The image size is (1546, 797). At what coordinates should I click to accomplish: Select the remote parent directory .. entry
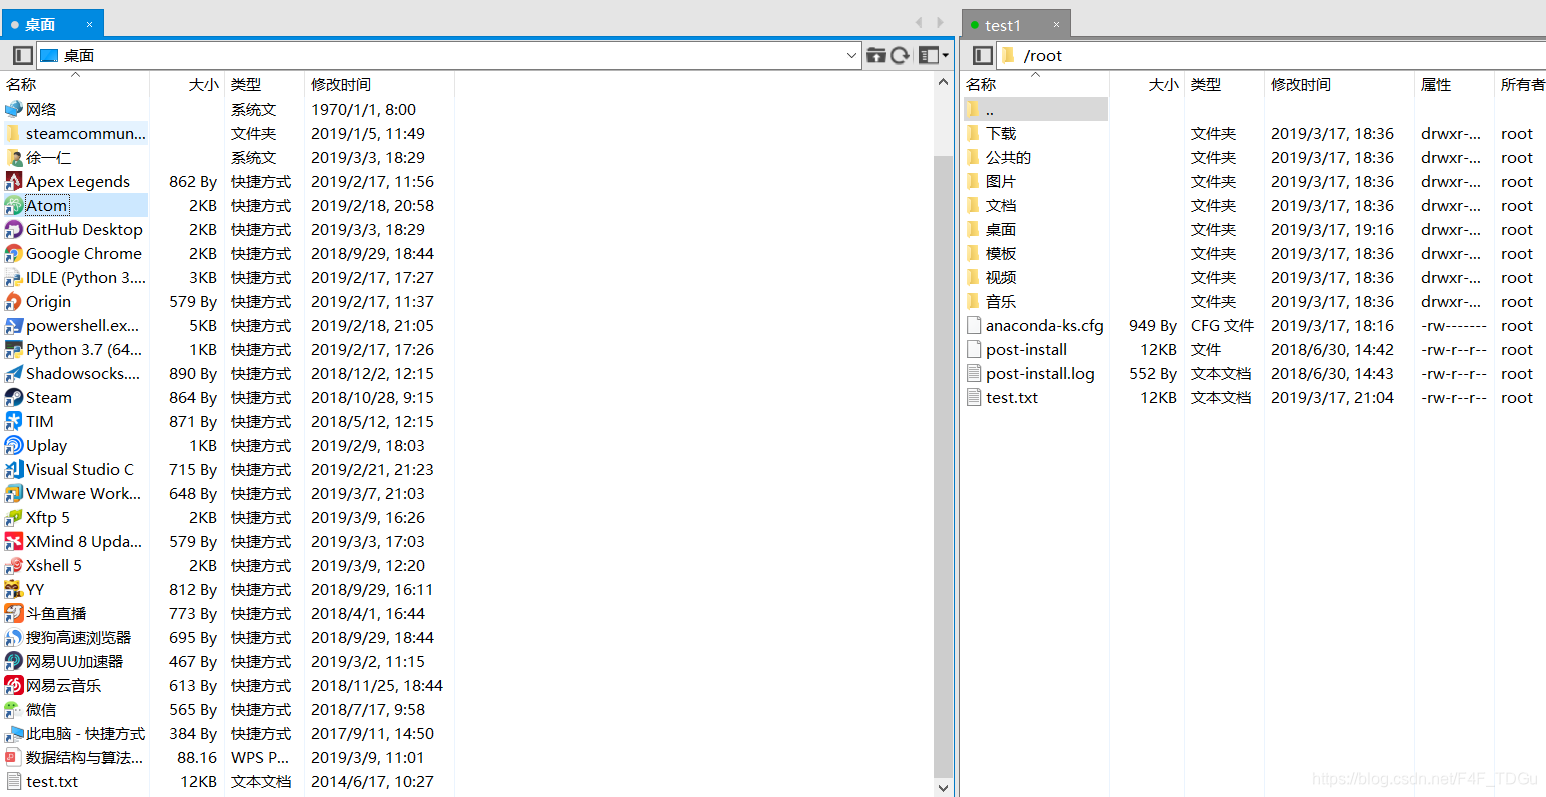coord(1036,109)
